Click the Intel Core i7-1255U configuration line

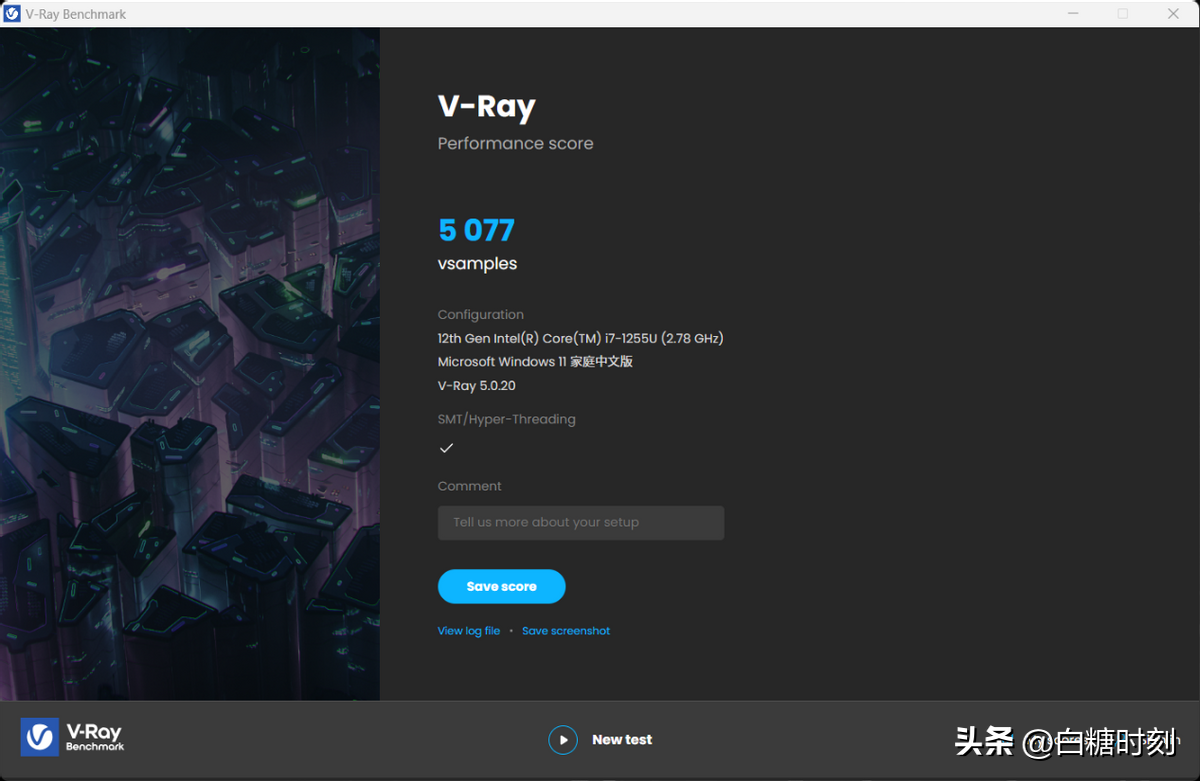(581, 338)
